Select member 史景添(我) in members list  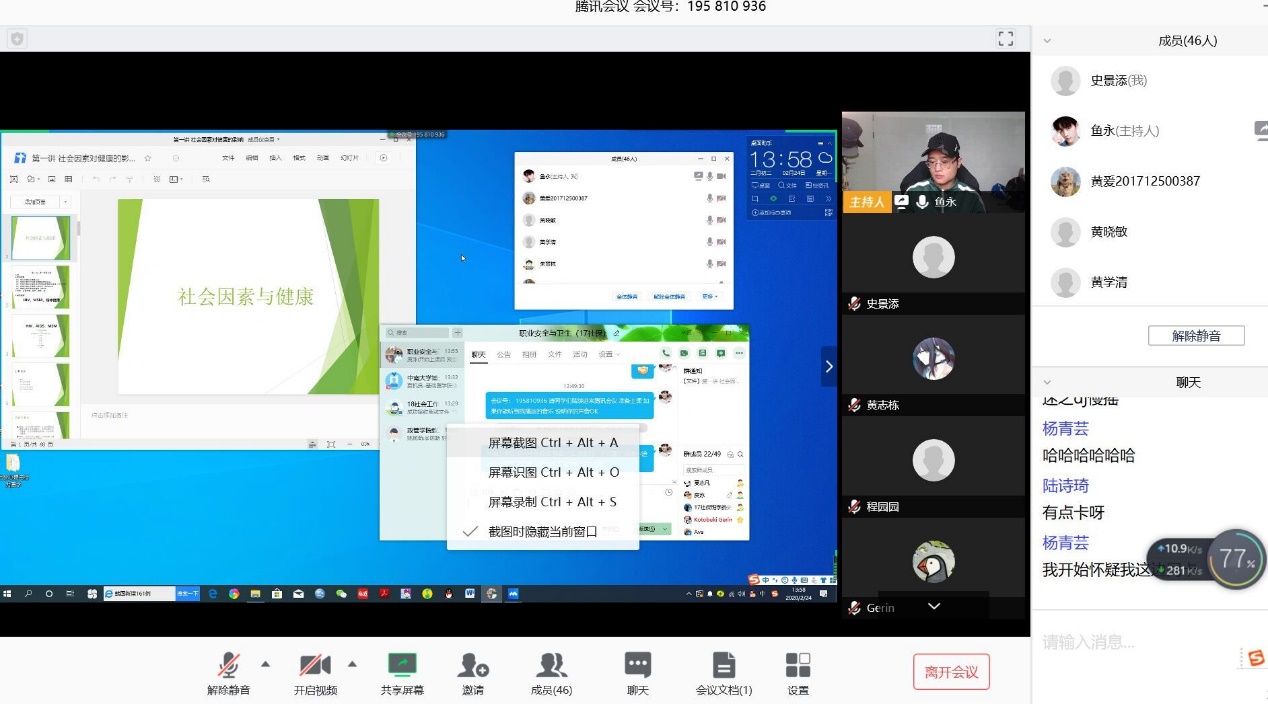click(1149, 80)
